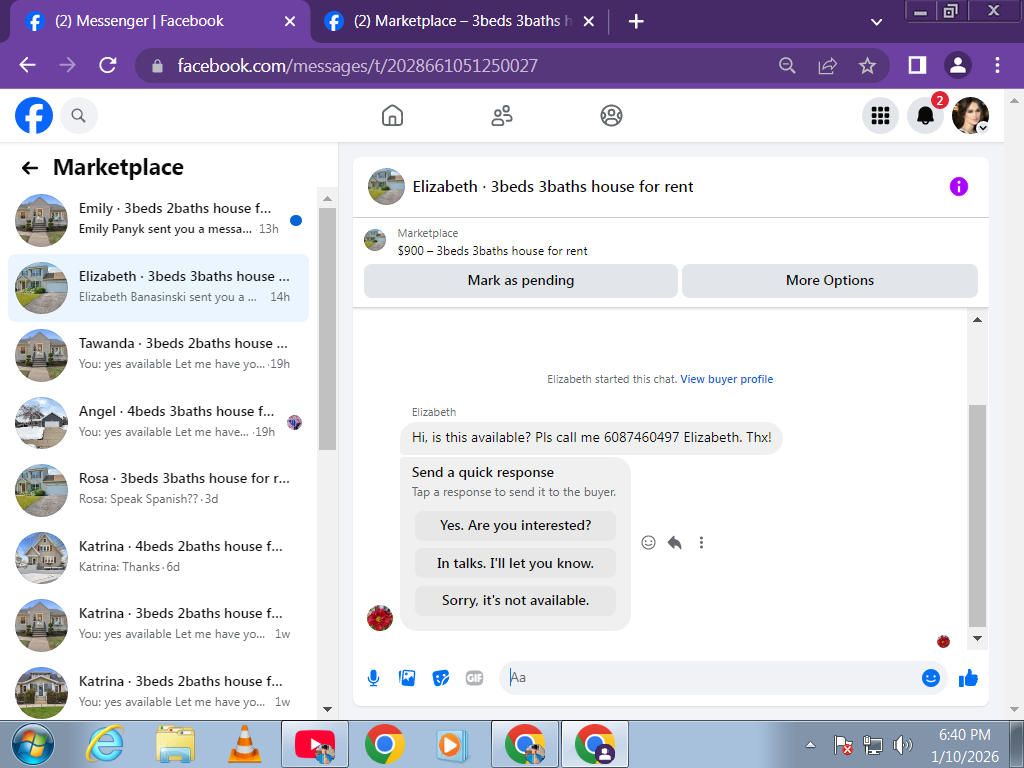
Task: Click the message input field
Action: 712,678
